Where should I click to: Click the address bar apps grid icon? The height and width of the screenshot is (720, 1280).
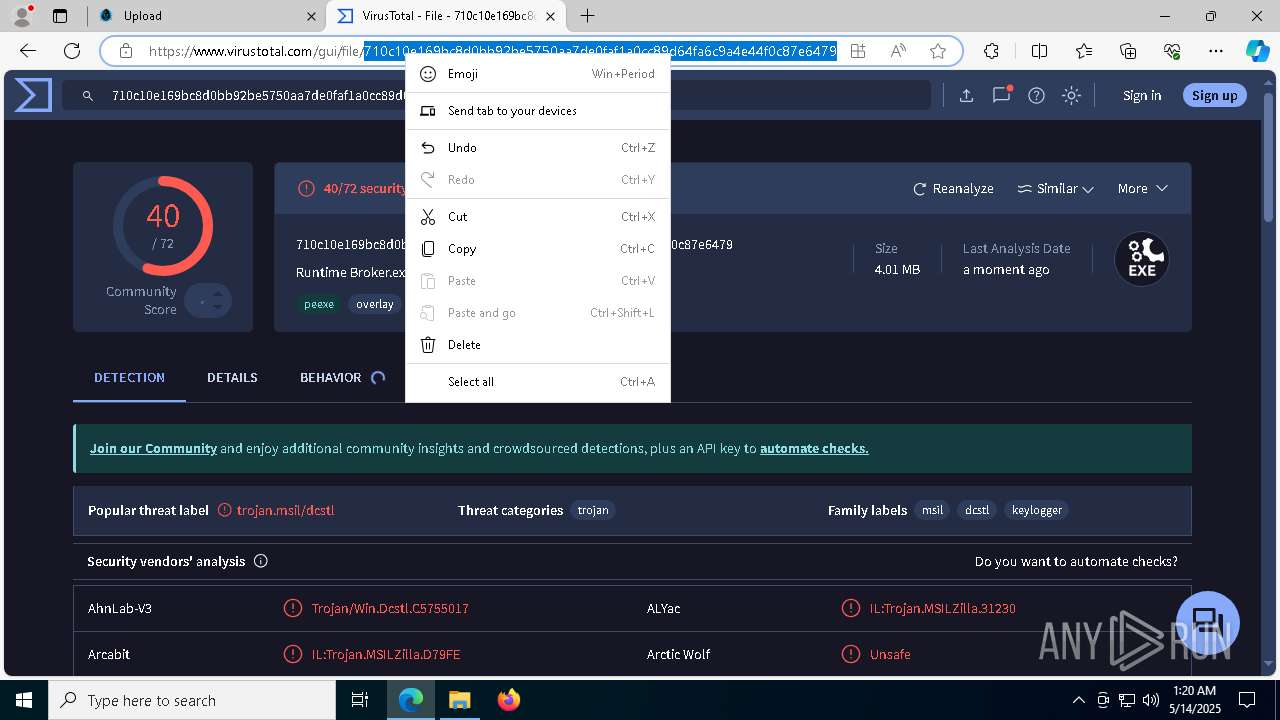pyautogui.click(x=858, y=51)
